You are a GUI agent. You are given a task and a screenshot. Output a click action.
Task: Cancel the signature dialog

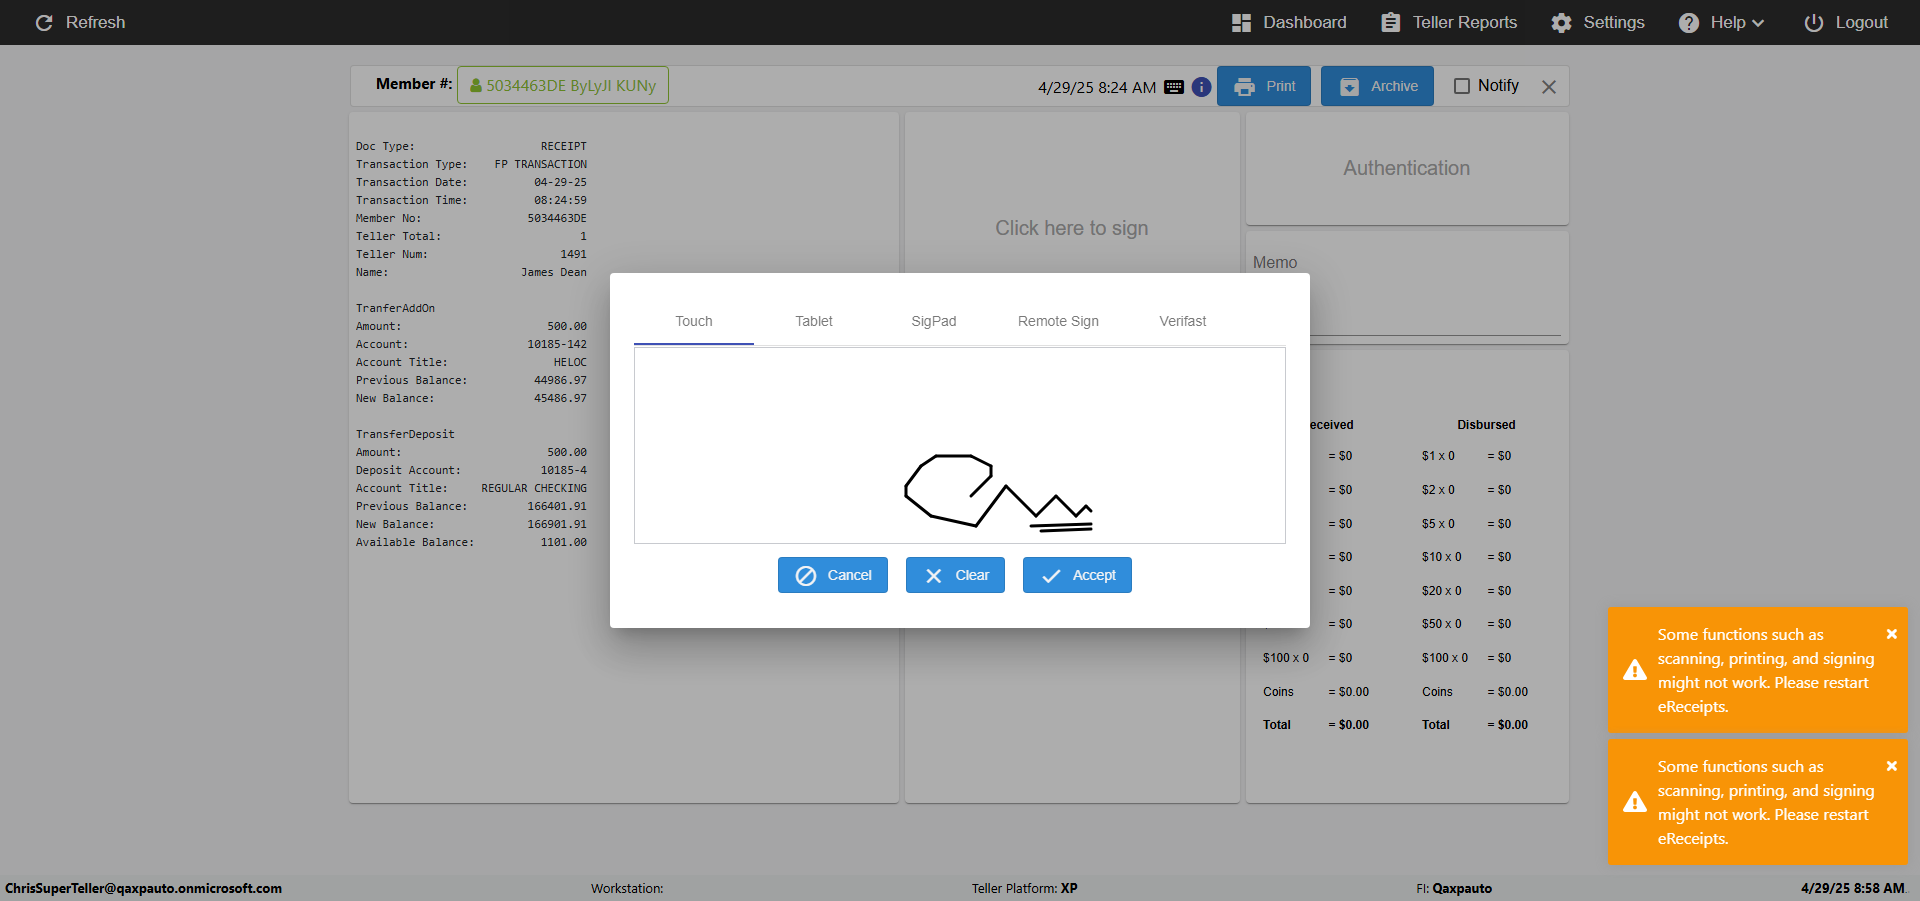[833, 575]
